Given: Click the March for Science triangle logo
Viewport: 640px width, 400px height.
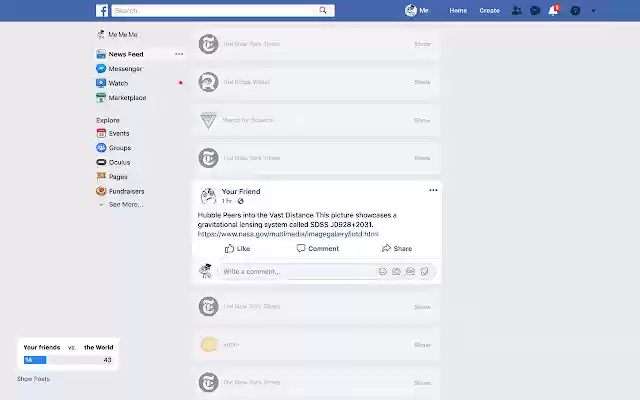Looking at the screenshot, I should [x=208, y=120].
